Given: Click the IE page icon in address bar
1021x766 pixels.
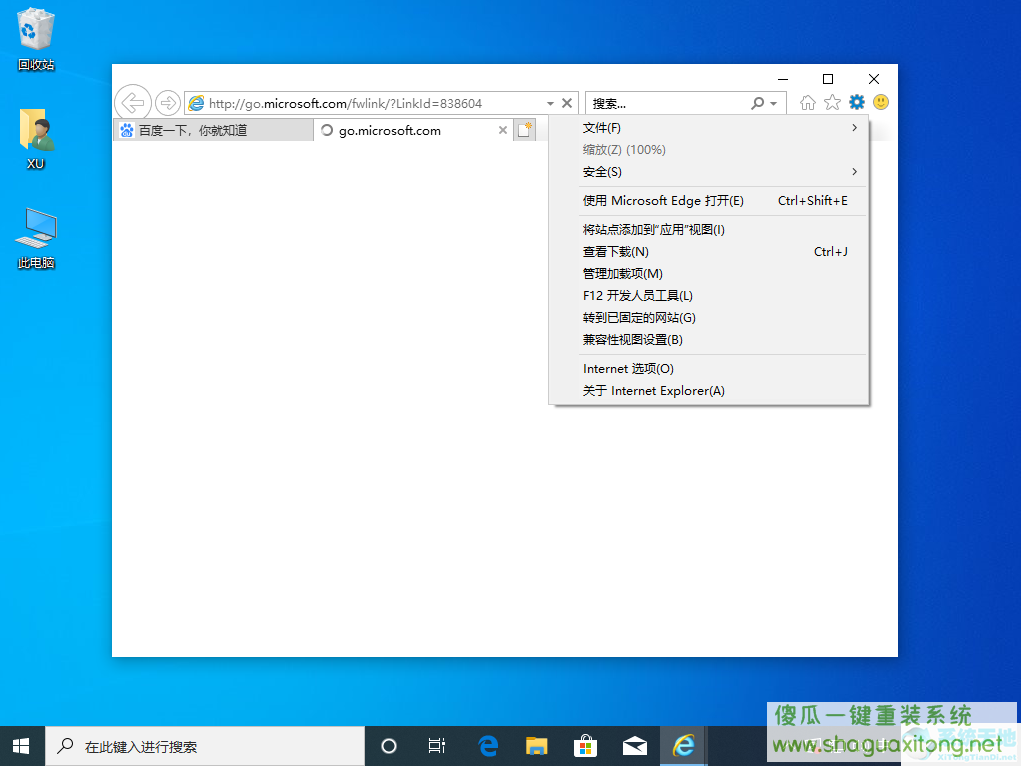Looking at the screenshot, I should (x=196, y=103).
